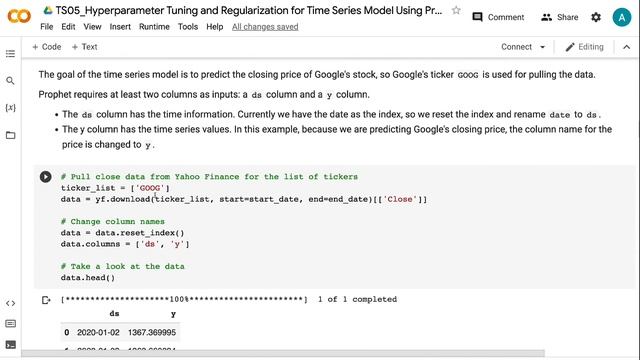640x360 pixels.
Task: Open the View menu
Action: point(92,27)
